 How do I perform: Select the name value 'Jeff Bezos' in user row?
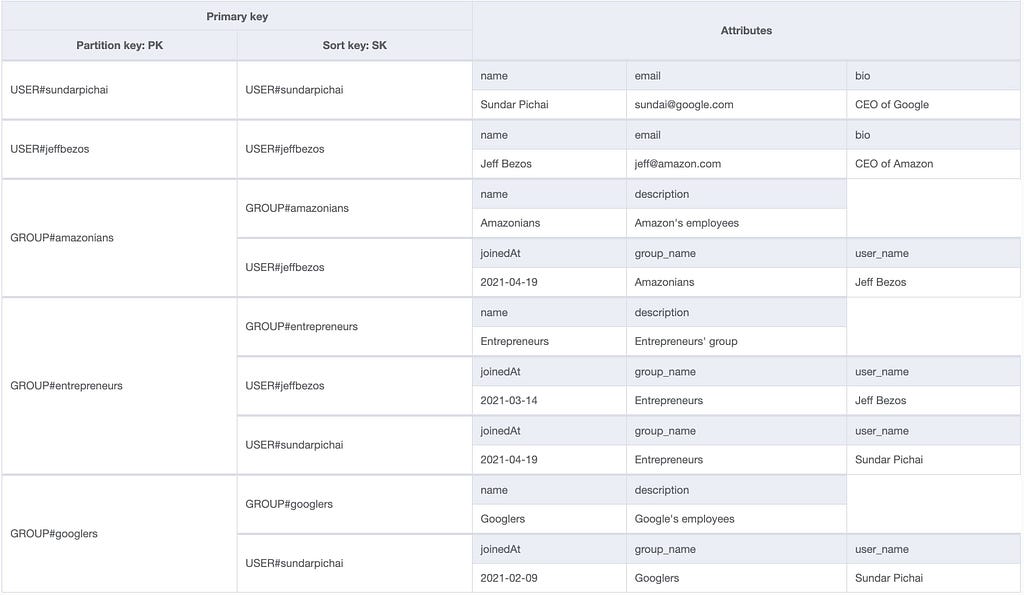point(549,164)
